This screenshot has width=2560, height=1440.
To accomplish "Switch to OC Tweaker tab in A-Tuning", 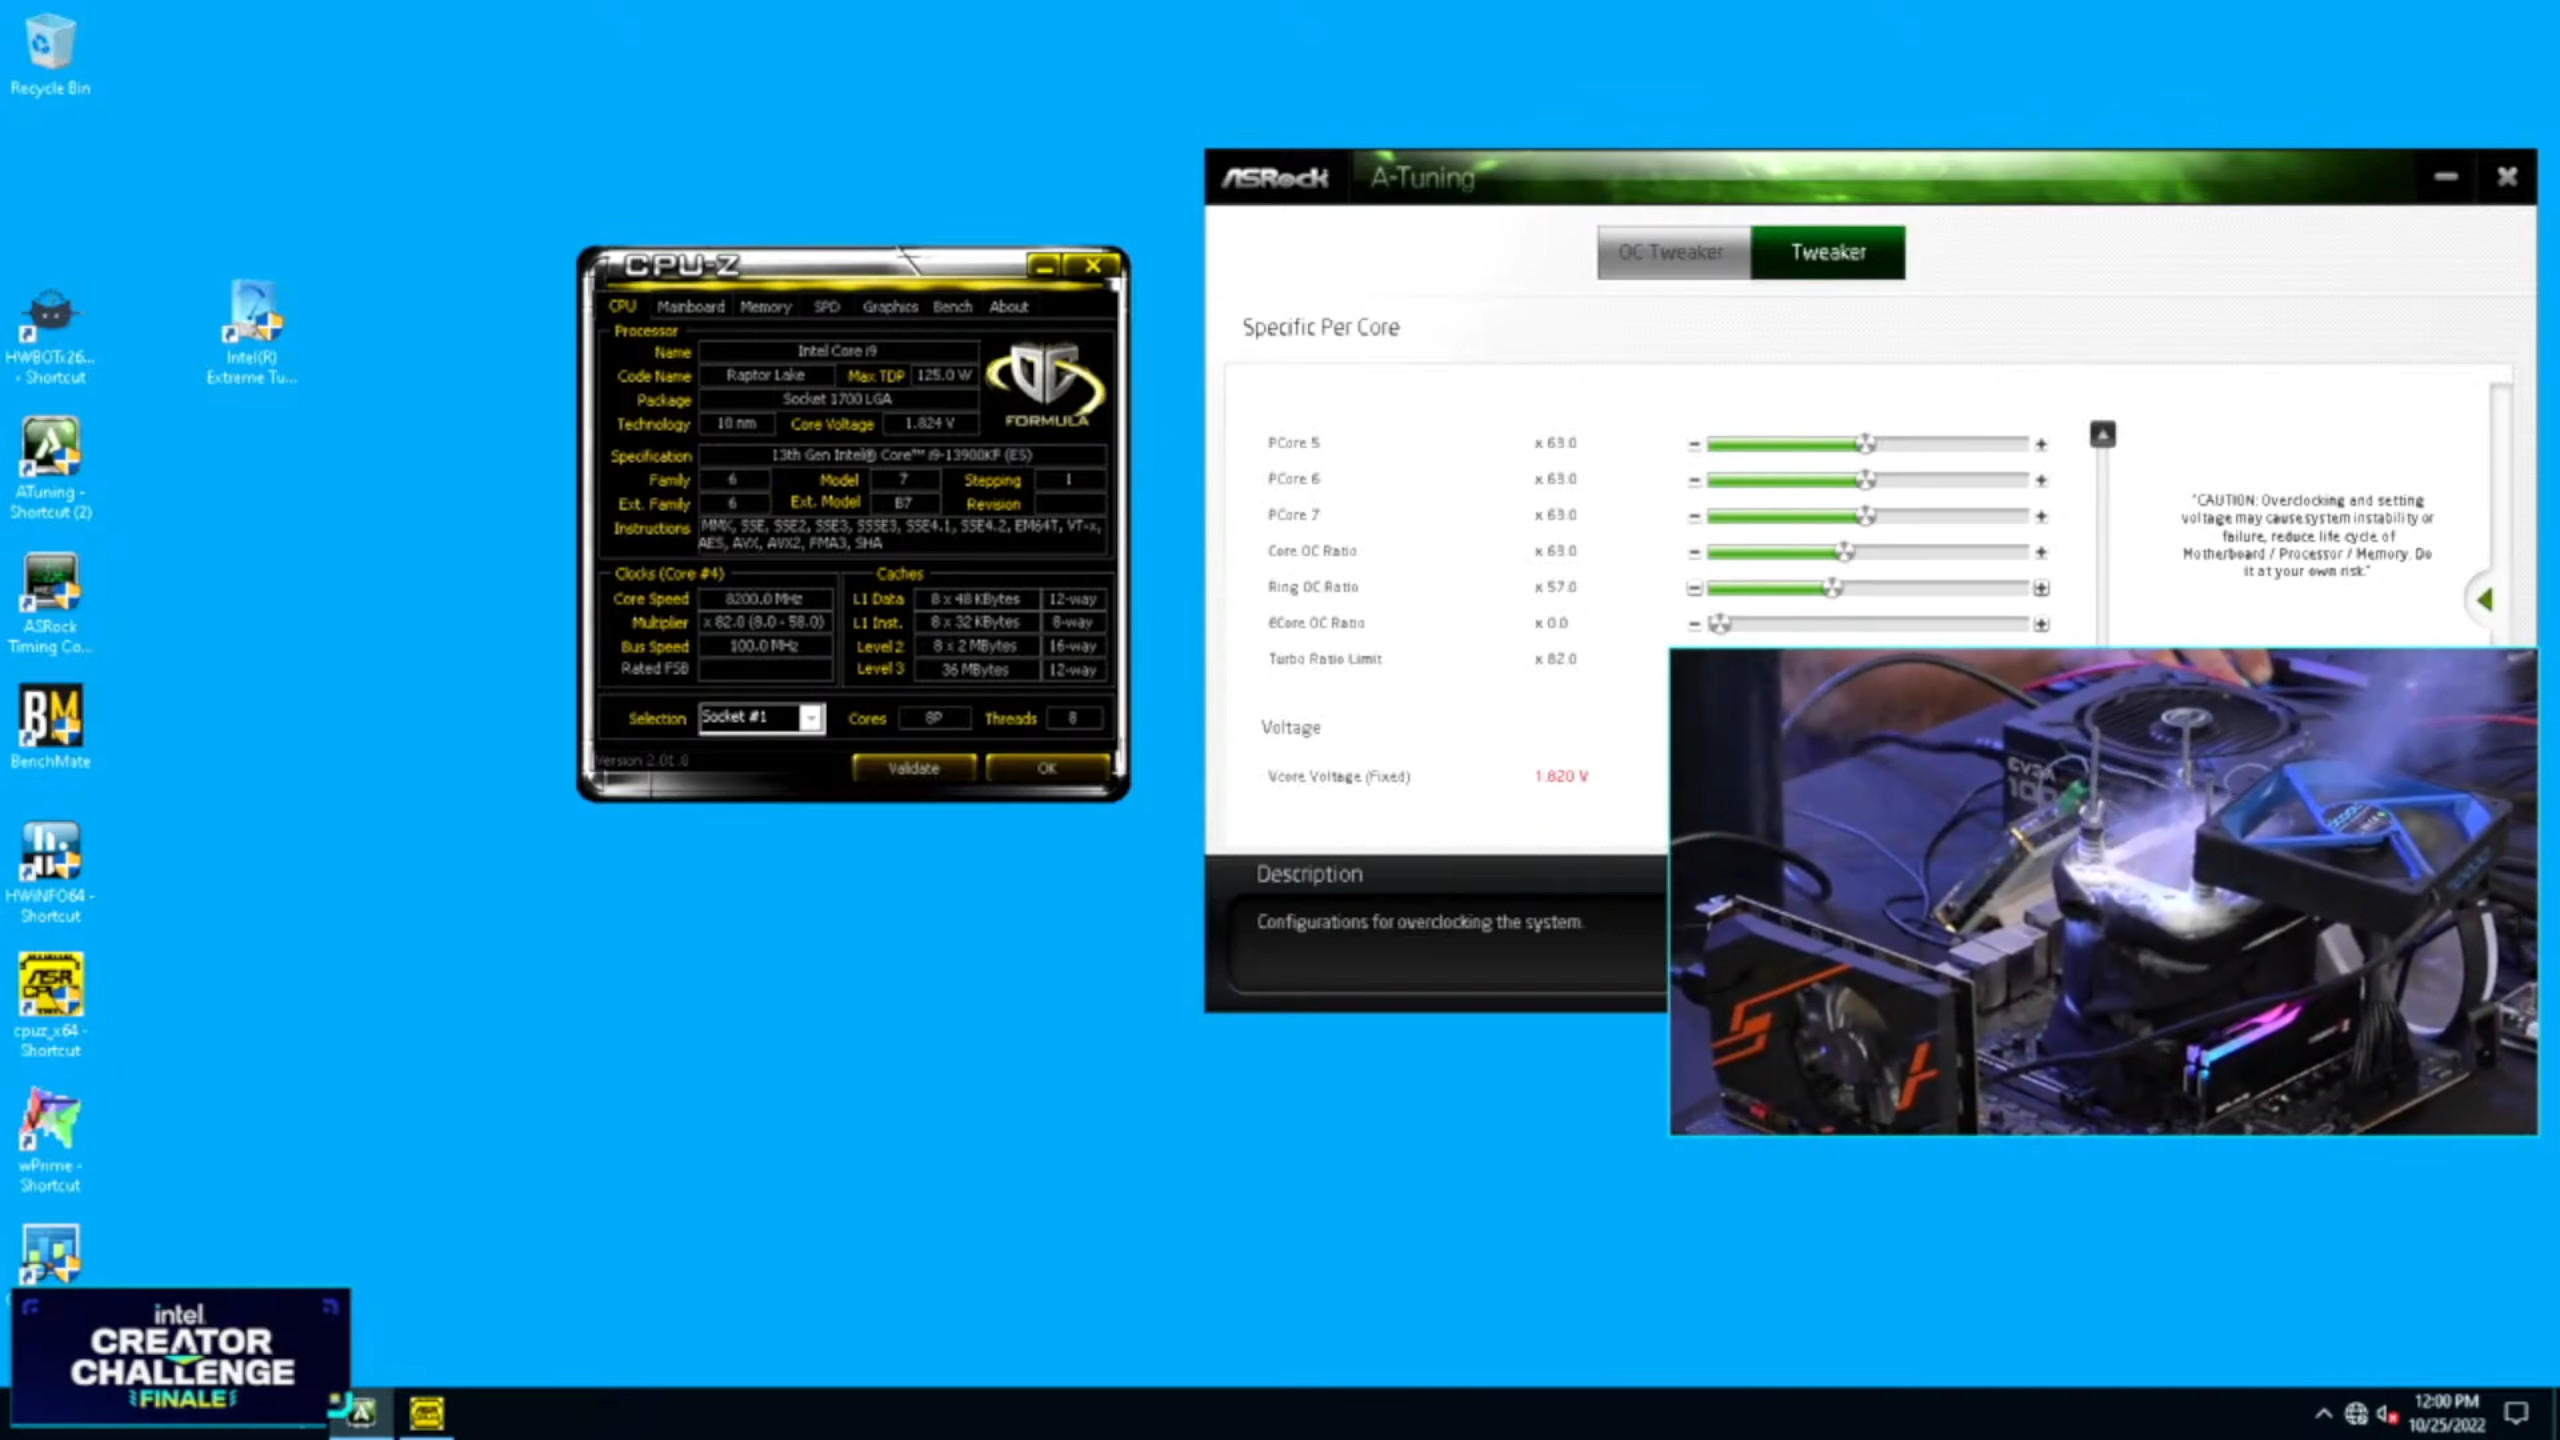I will coord(1673,252).
